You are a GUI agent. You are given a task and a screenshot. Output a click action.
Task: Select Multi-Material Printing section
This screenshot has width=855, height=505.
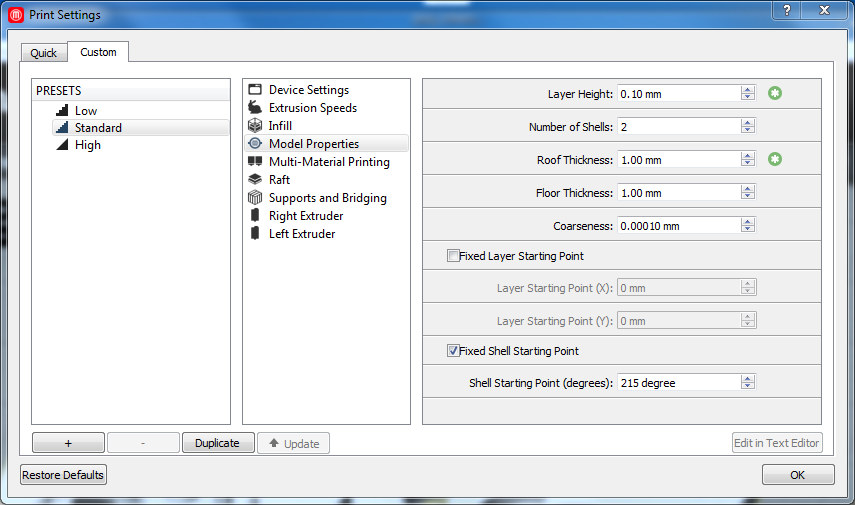point(326,161)
